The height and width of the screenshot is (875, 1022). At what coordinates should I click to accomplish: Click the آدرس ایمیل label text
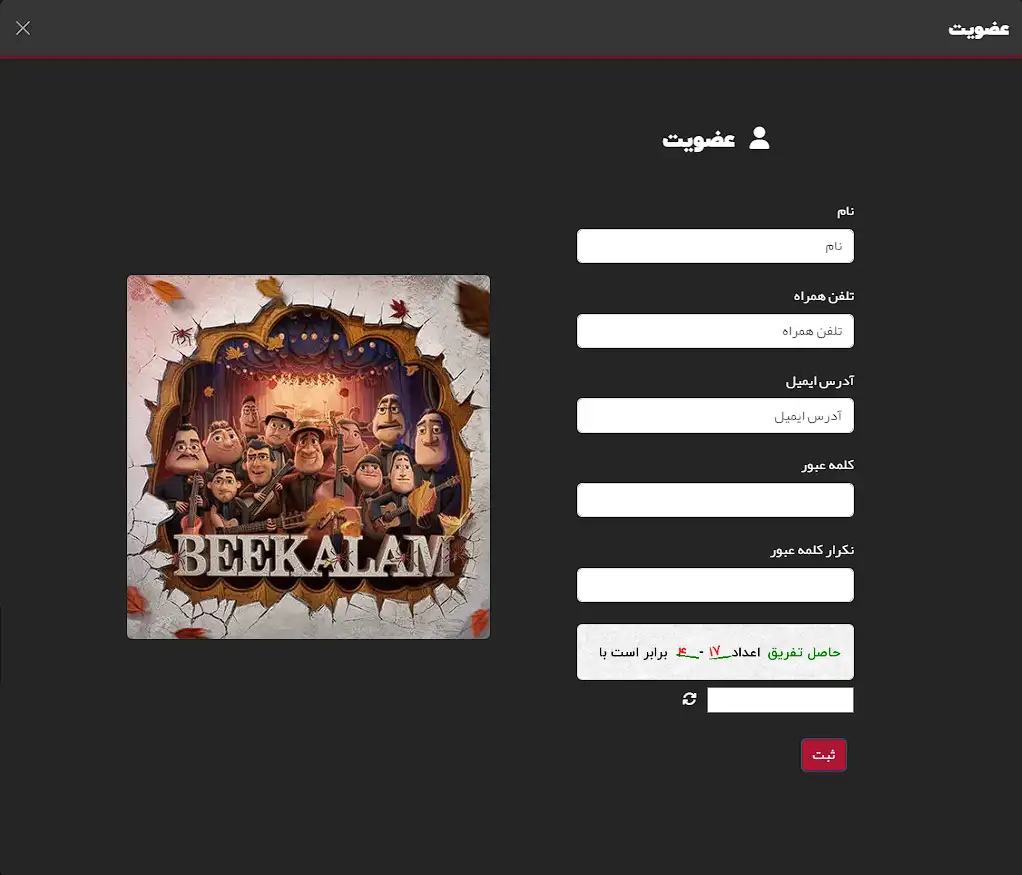820,381
